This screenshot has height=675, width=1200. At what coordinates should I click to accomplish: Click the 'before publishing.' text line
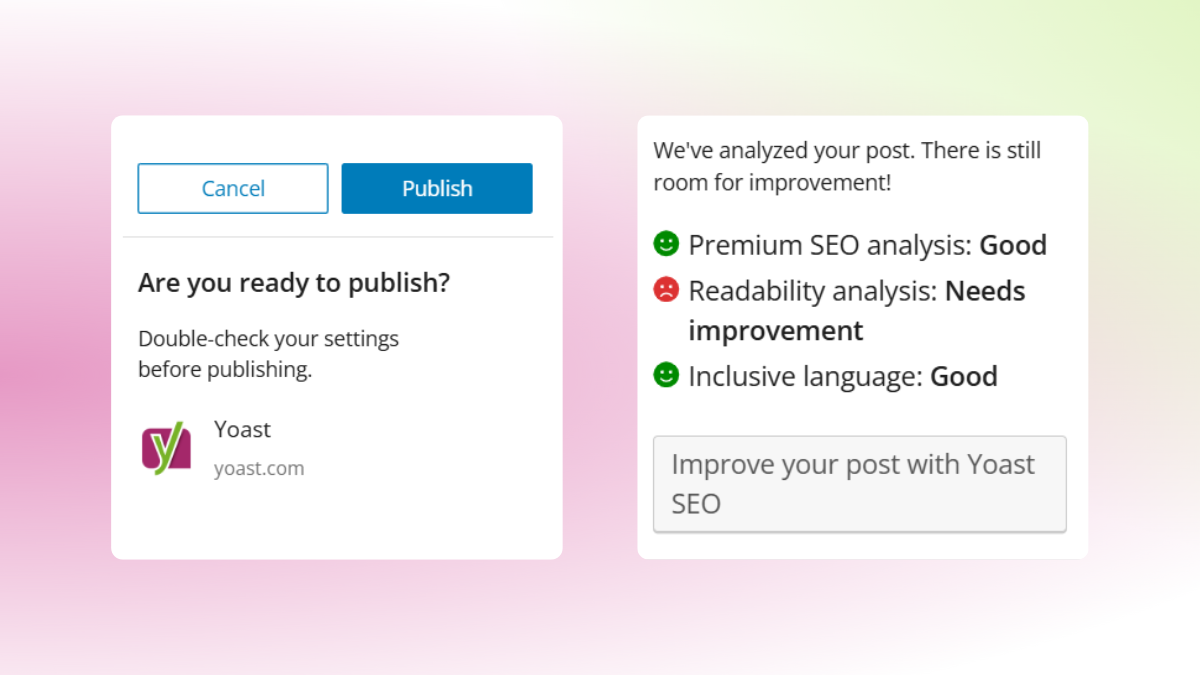click(225, 369)
